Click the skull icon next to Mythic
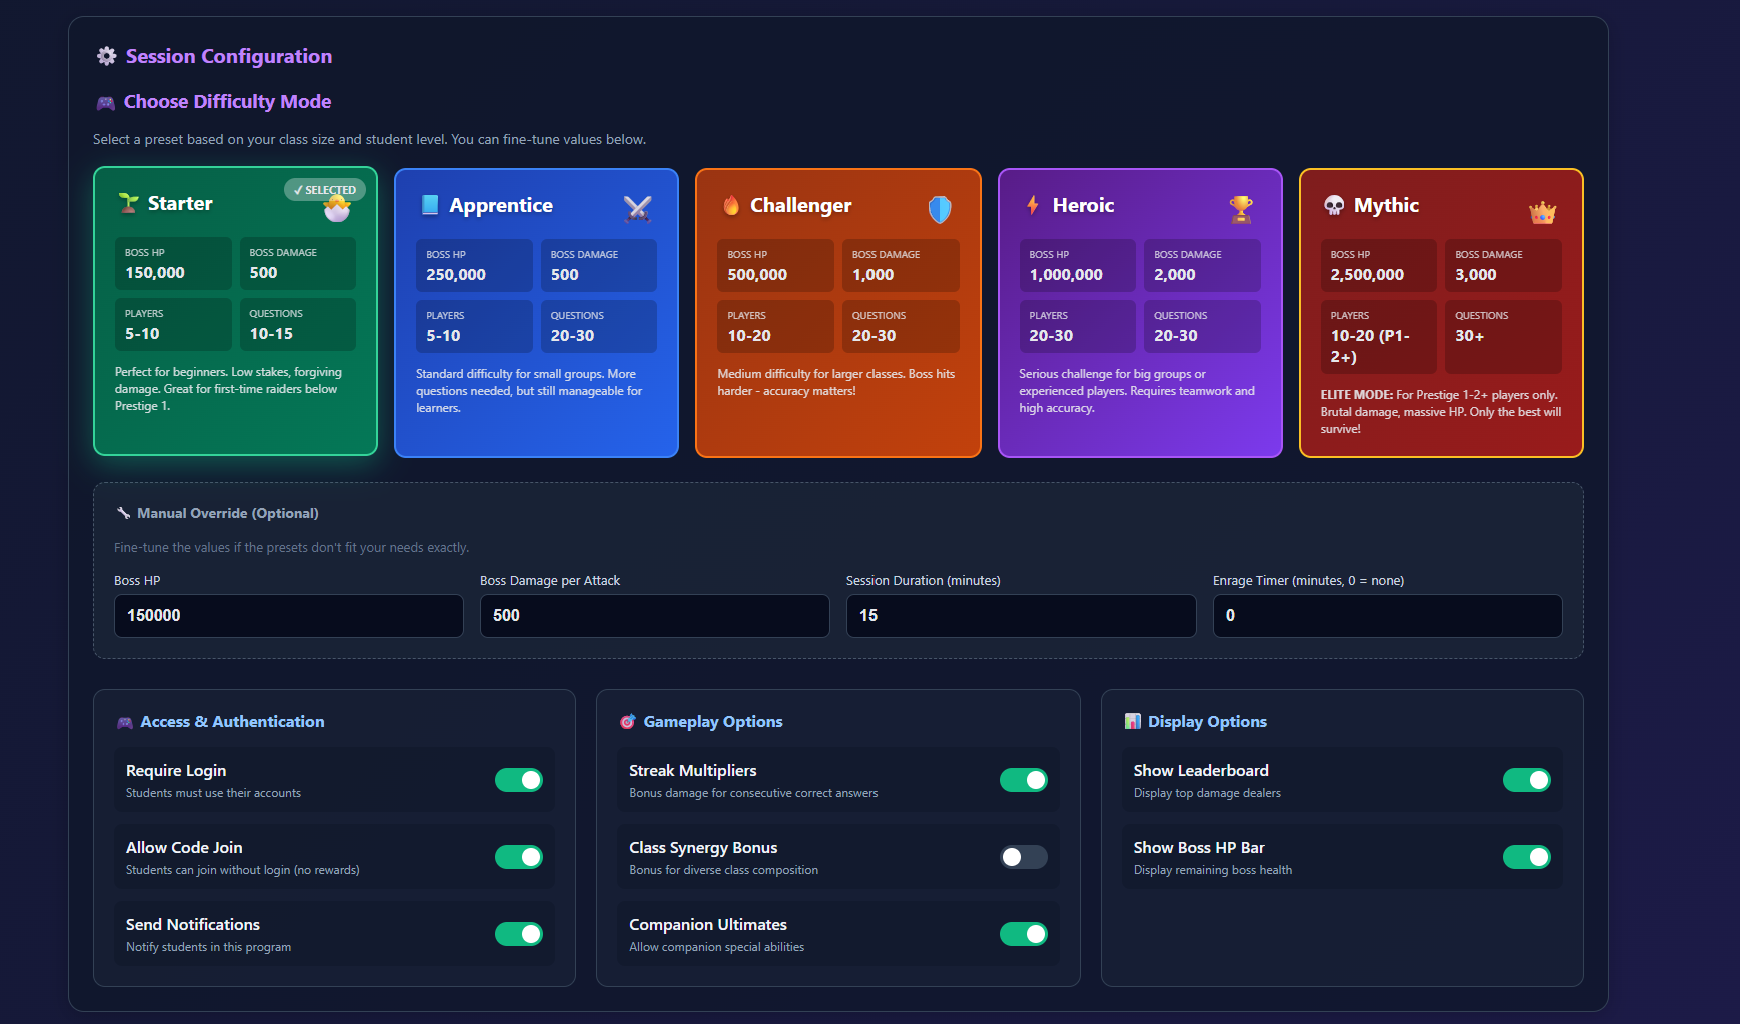1740x1024 pixels. tap(1334, 206)
